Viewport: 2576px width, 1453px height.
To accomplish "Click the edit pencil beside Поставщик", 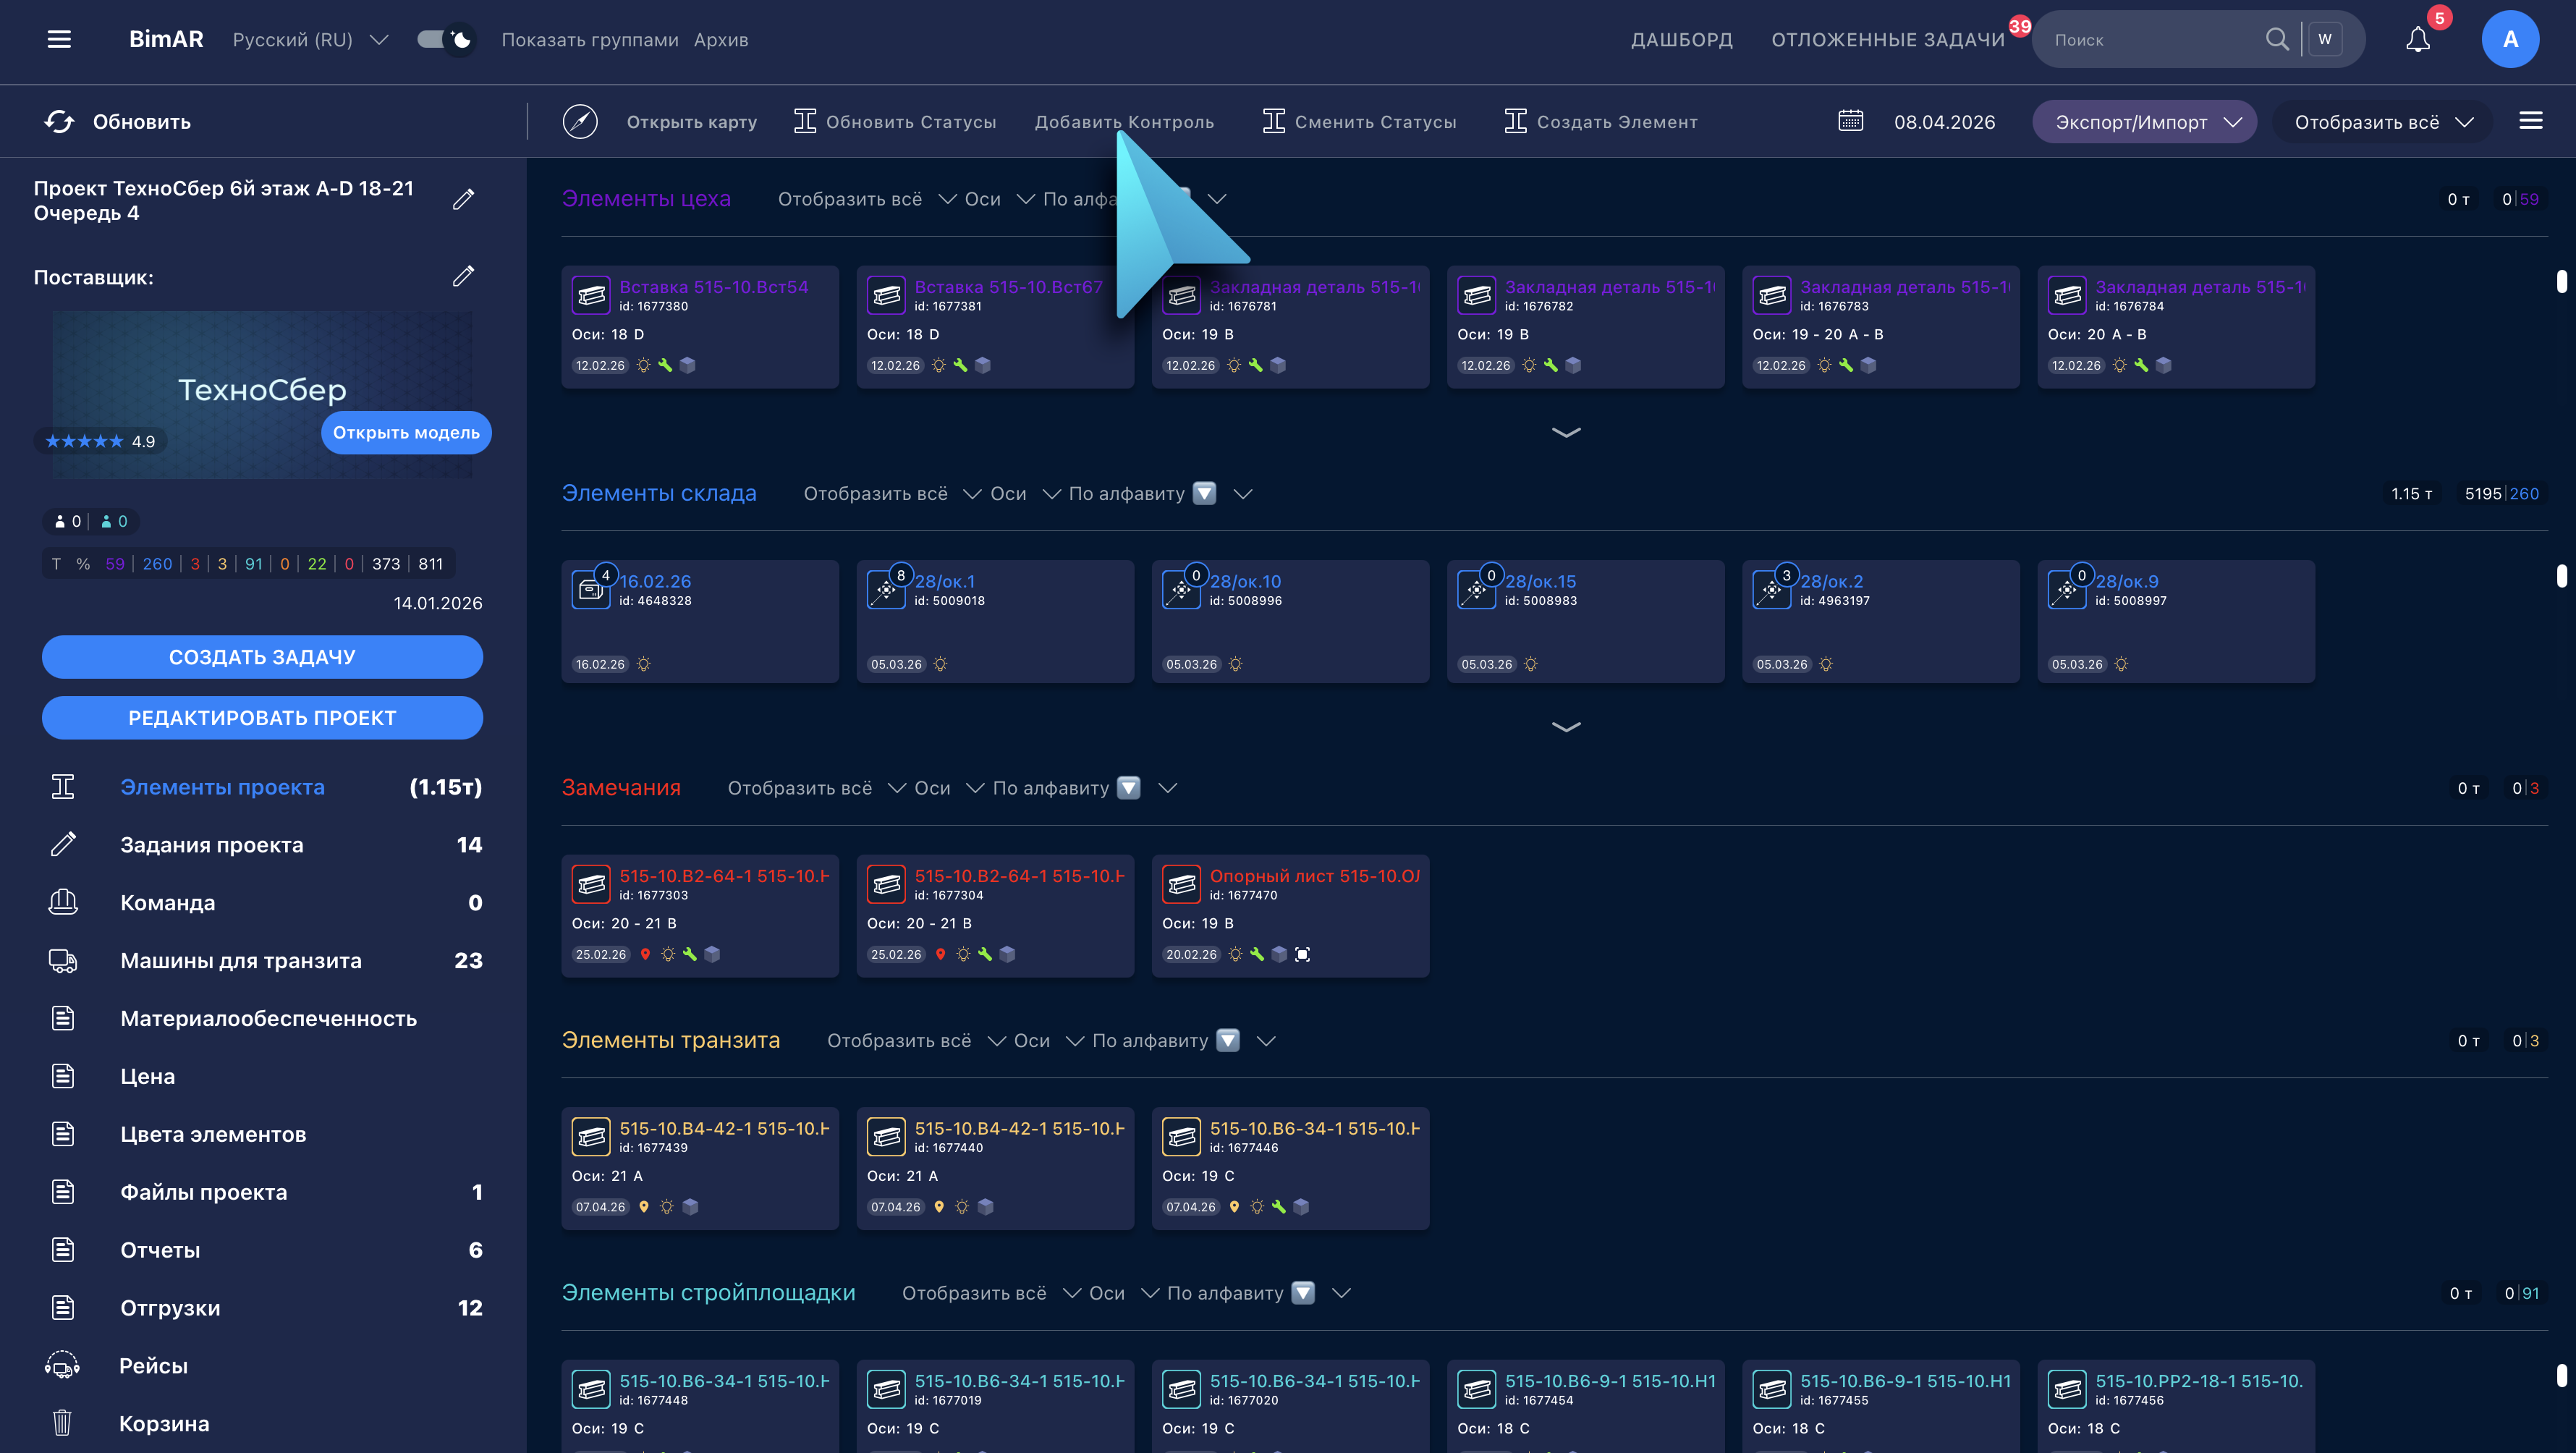I will 463,276.
